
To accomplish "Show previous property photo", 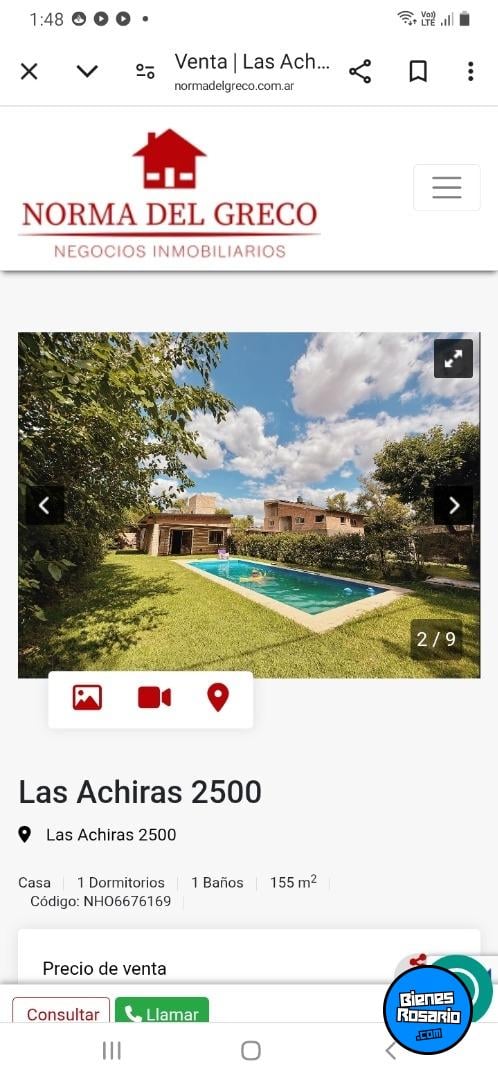I will tap(44, 506).
